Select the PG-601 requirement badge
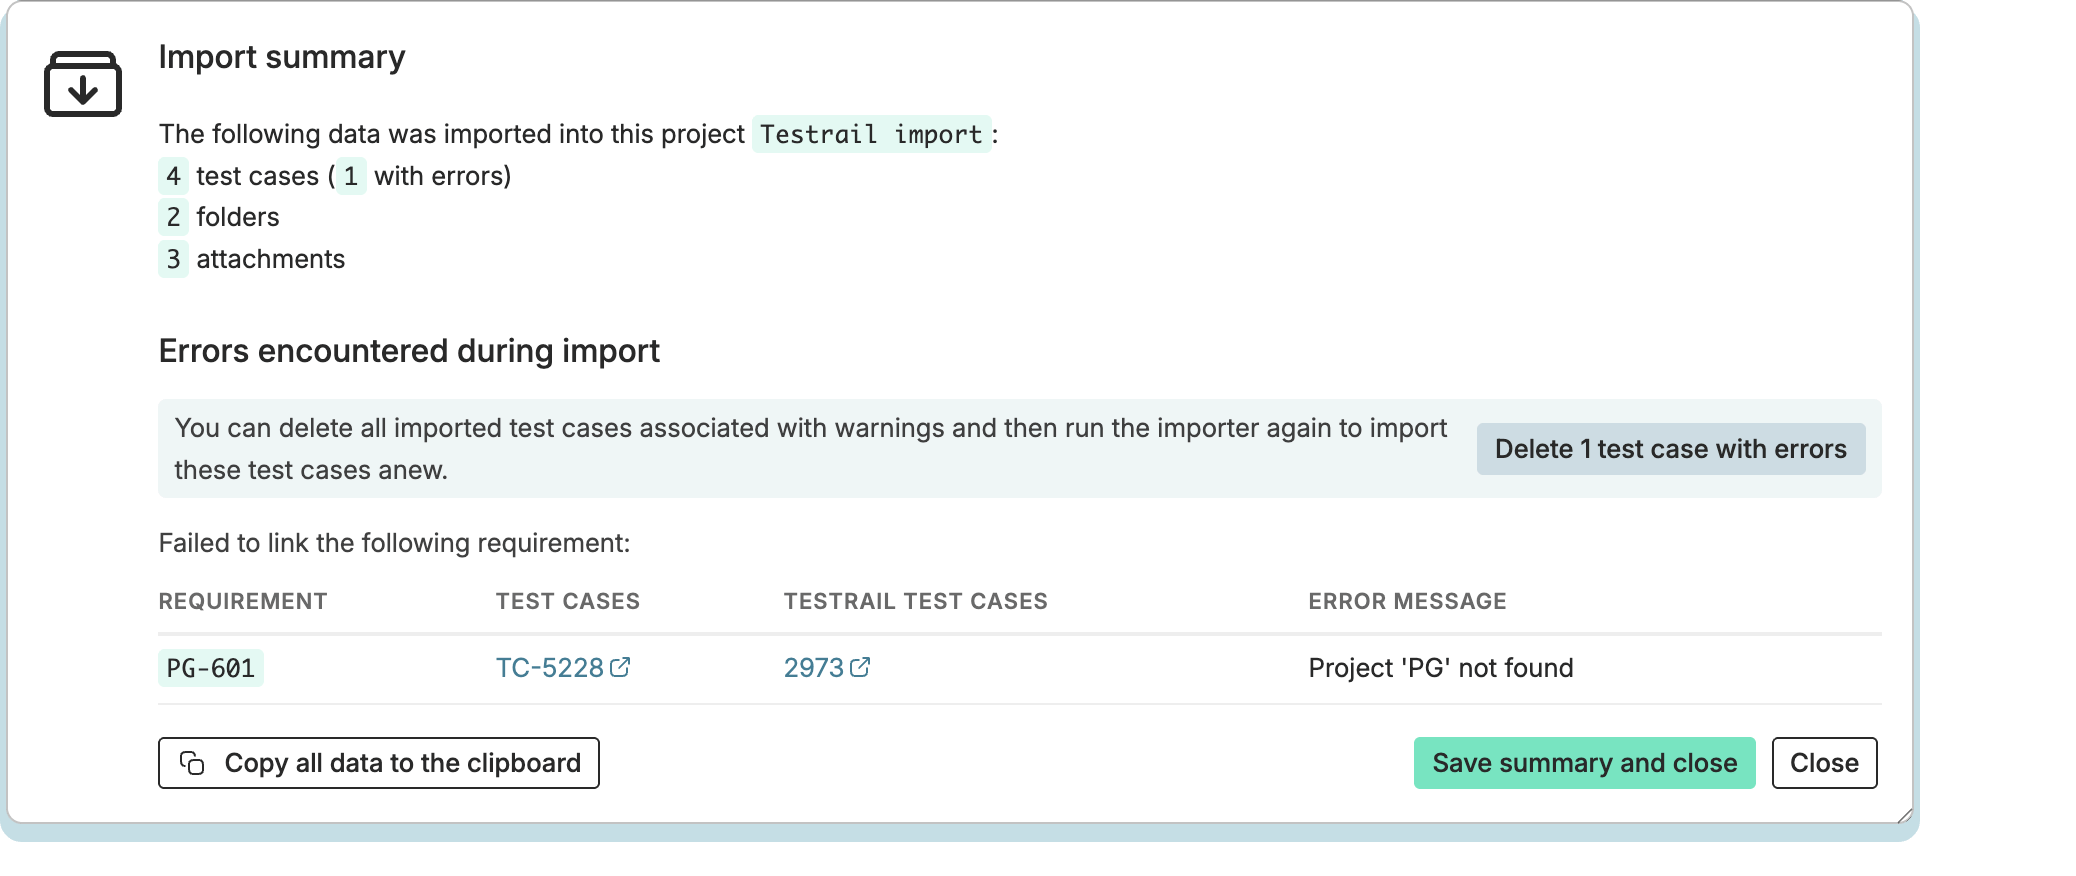Viewport: 2076px width, 876px height. pyautogui.click(x=211, y=668)
